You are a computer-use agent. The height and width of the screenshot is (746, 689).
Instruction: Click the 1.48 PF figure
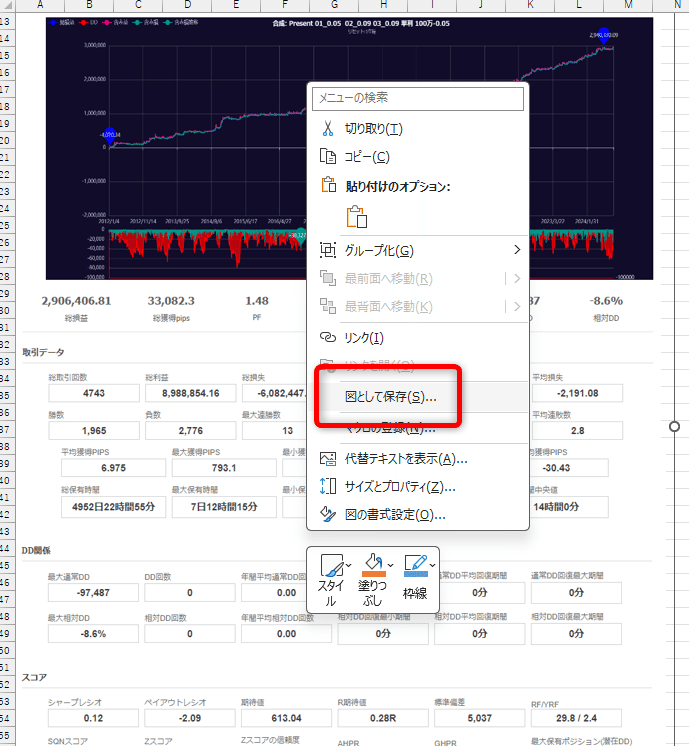[257, 301]
